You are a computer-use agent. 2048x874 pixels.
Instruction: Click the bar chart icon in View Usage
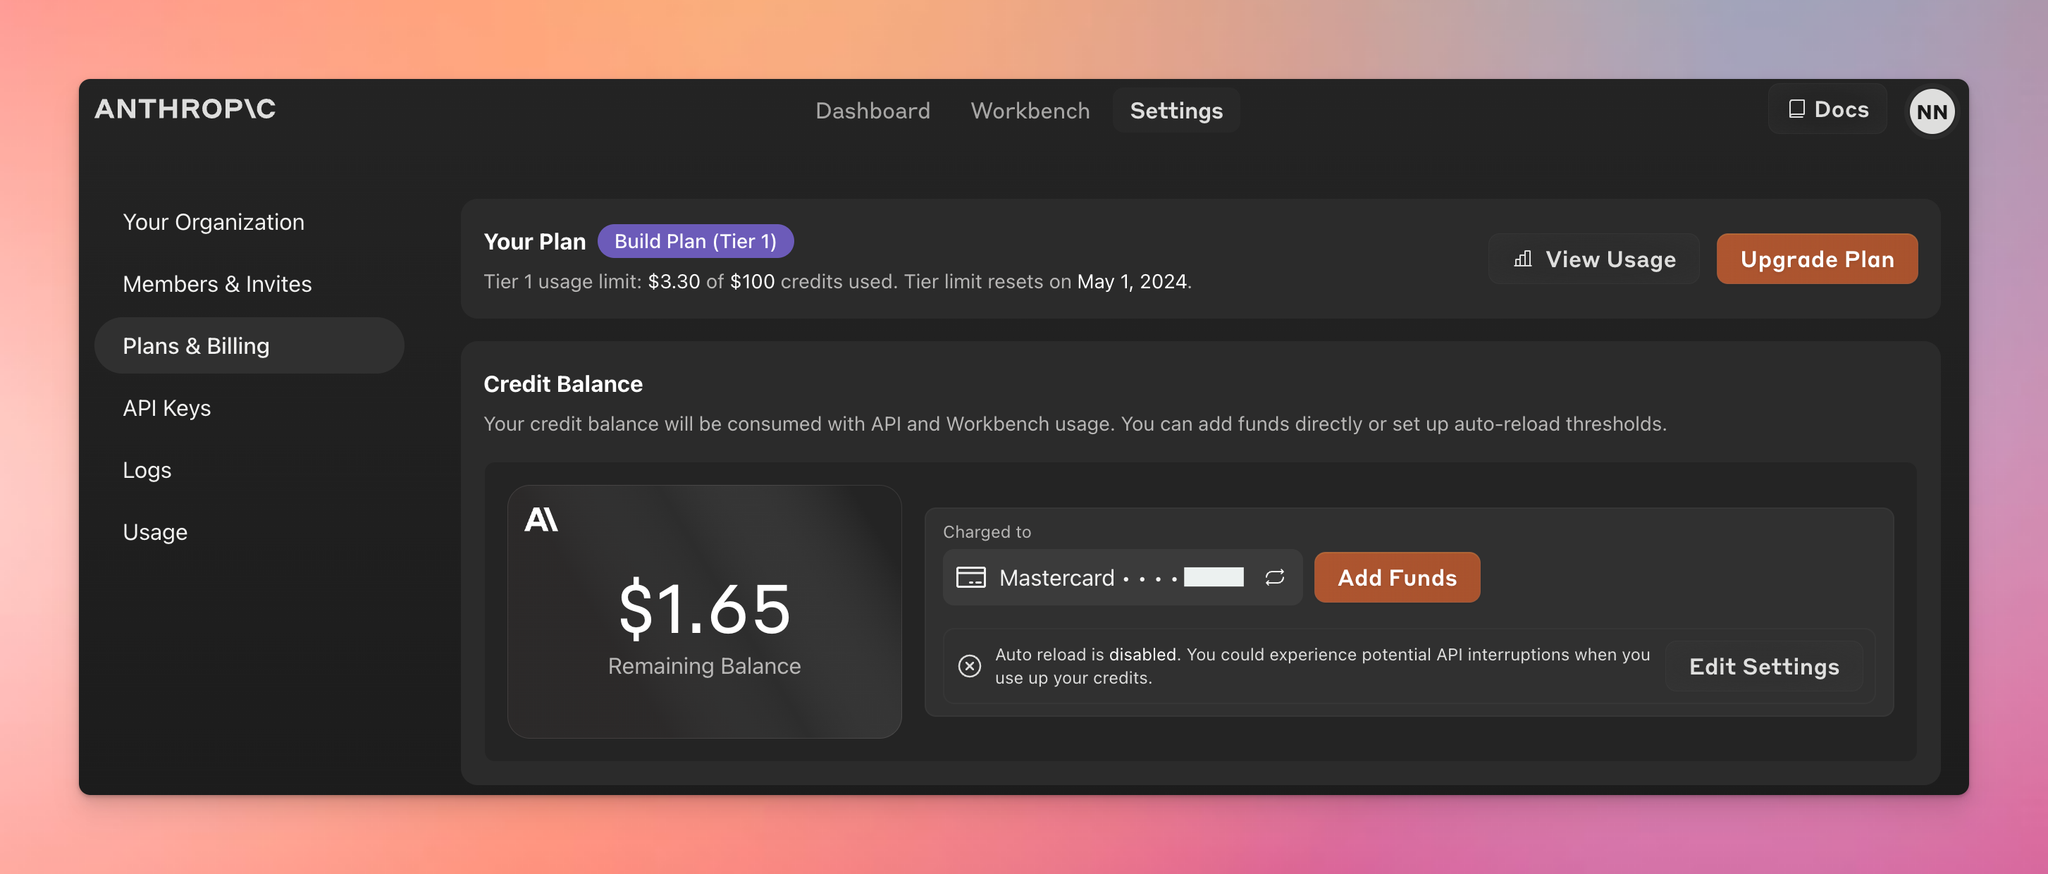click(x=1523, y=259)
